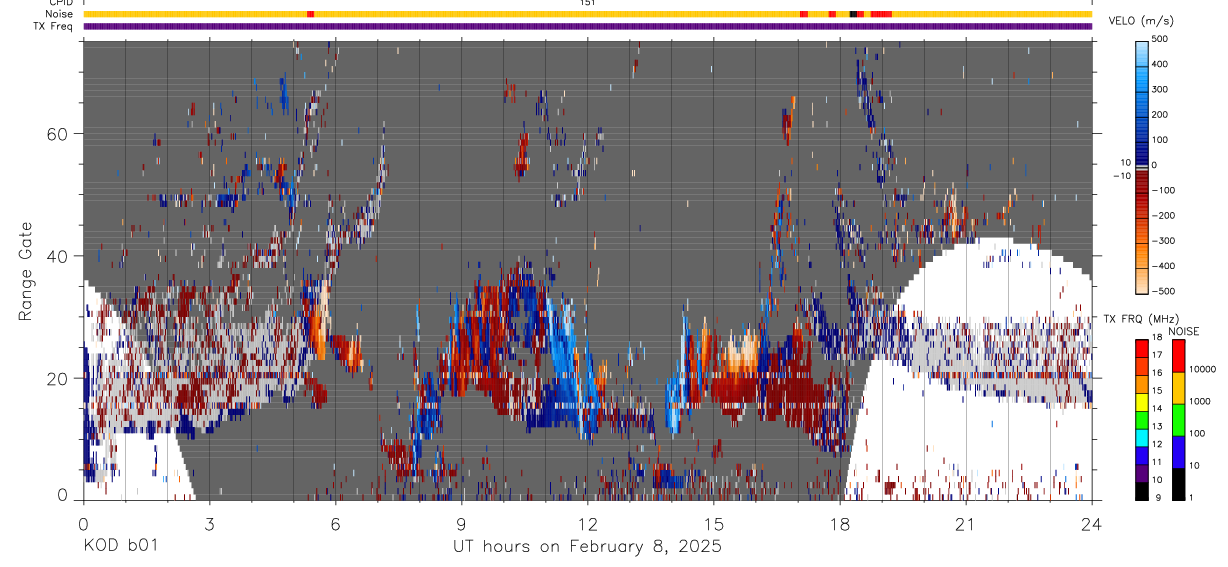Click the "11" label on TX FRQ scale

tap(1157, 462)
